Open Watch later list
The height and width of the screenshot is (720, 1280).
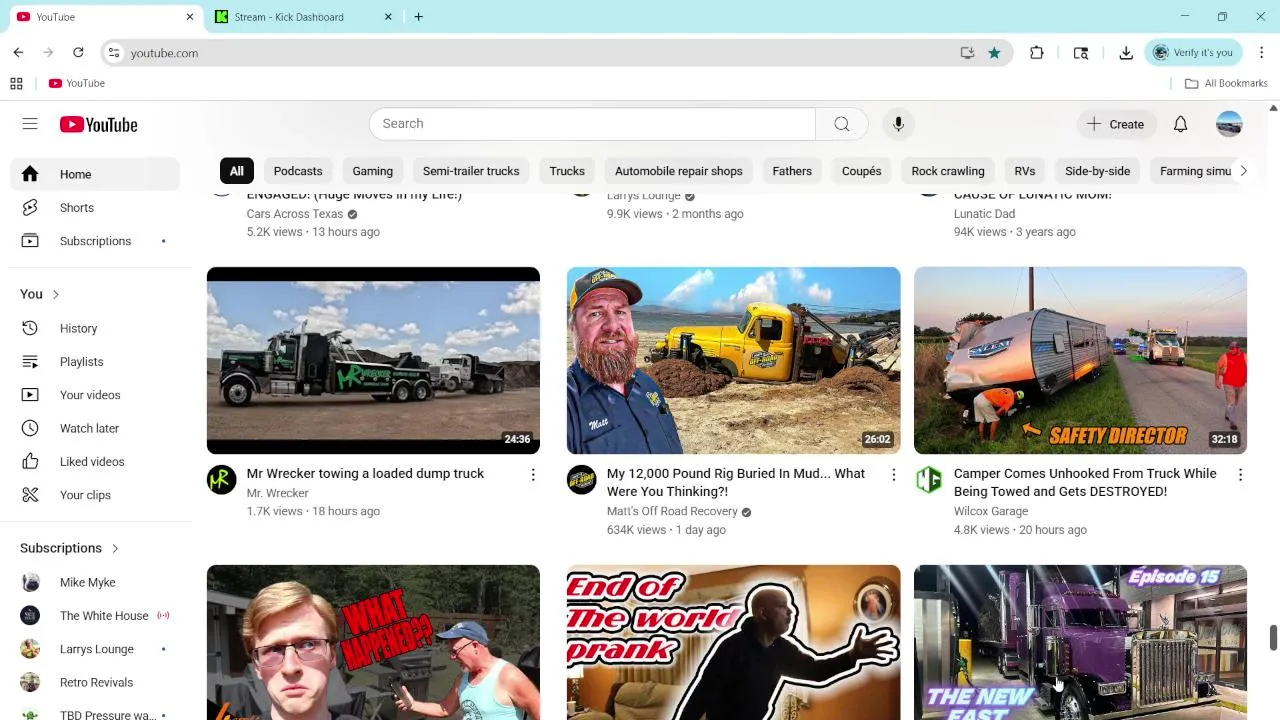click(x=95, y=428)
